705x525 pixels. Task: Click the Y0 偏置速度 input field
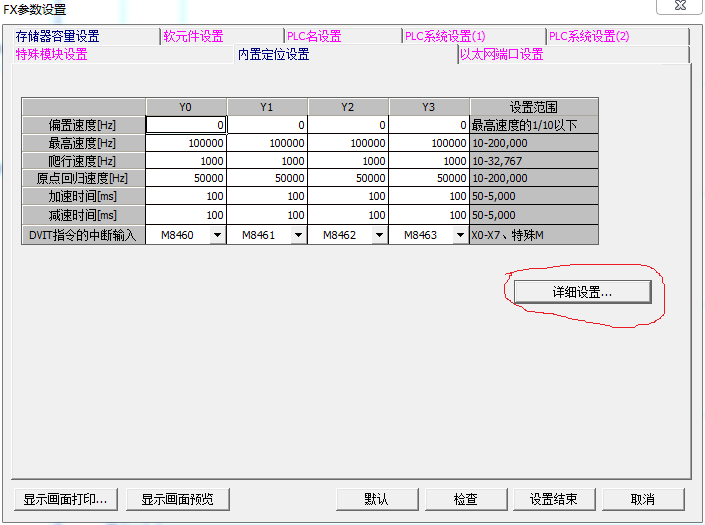coord(186,125)
